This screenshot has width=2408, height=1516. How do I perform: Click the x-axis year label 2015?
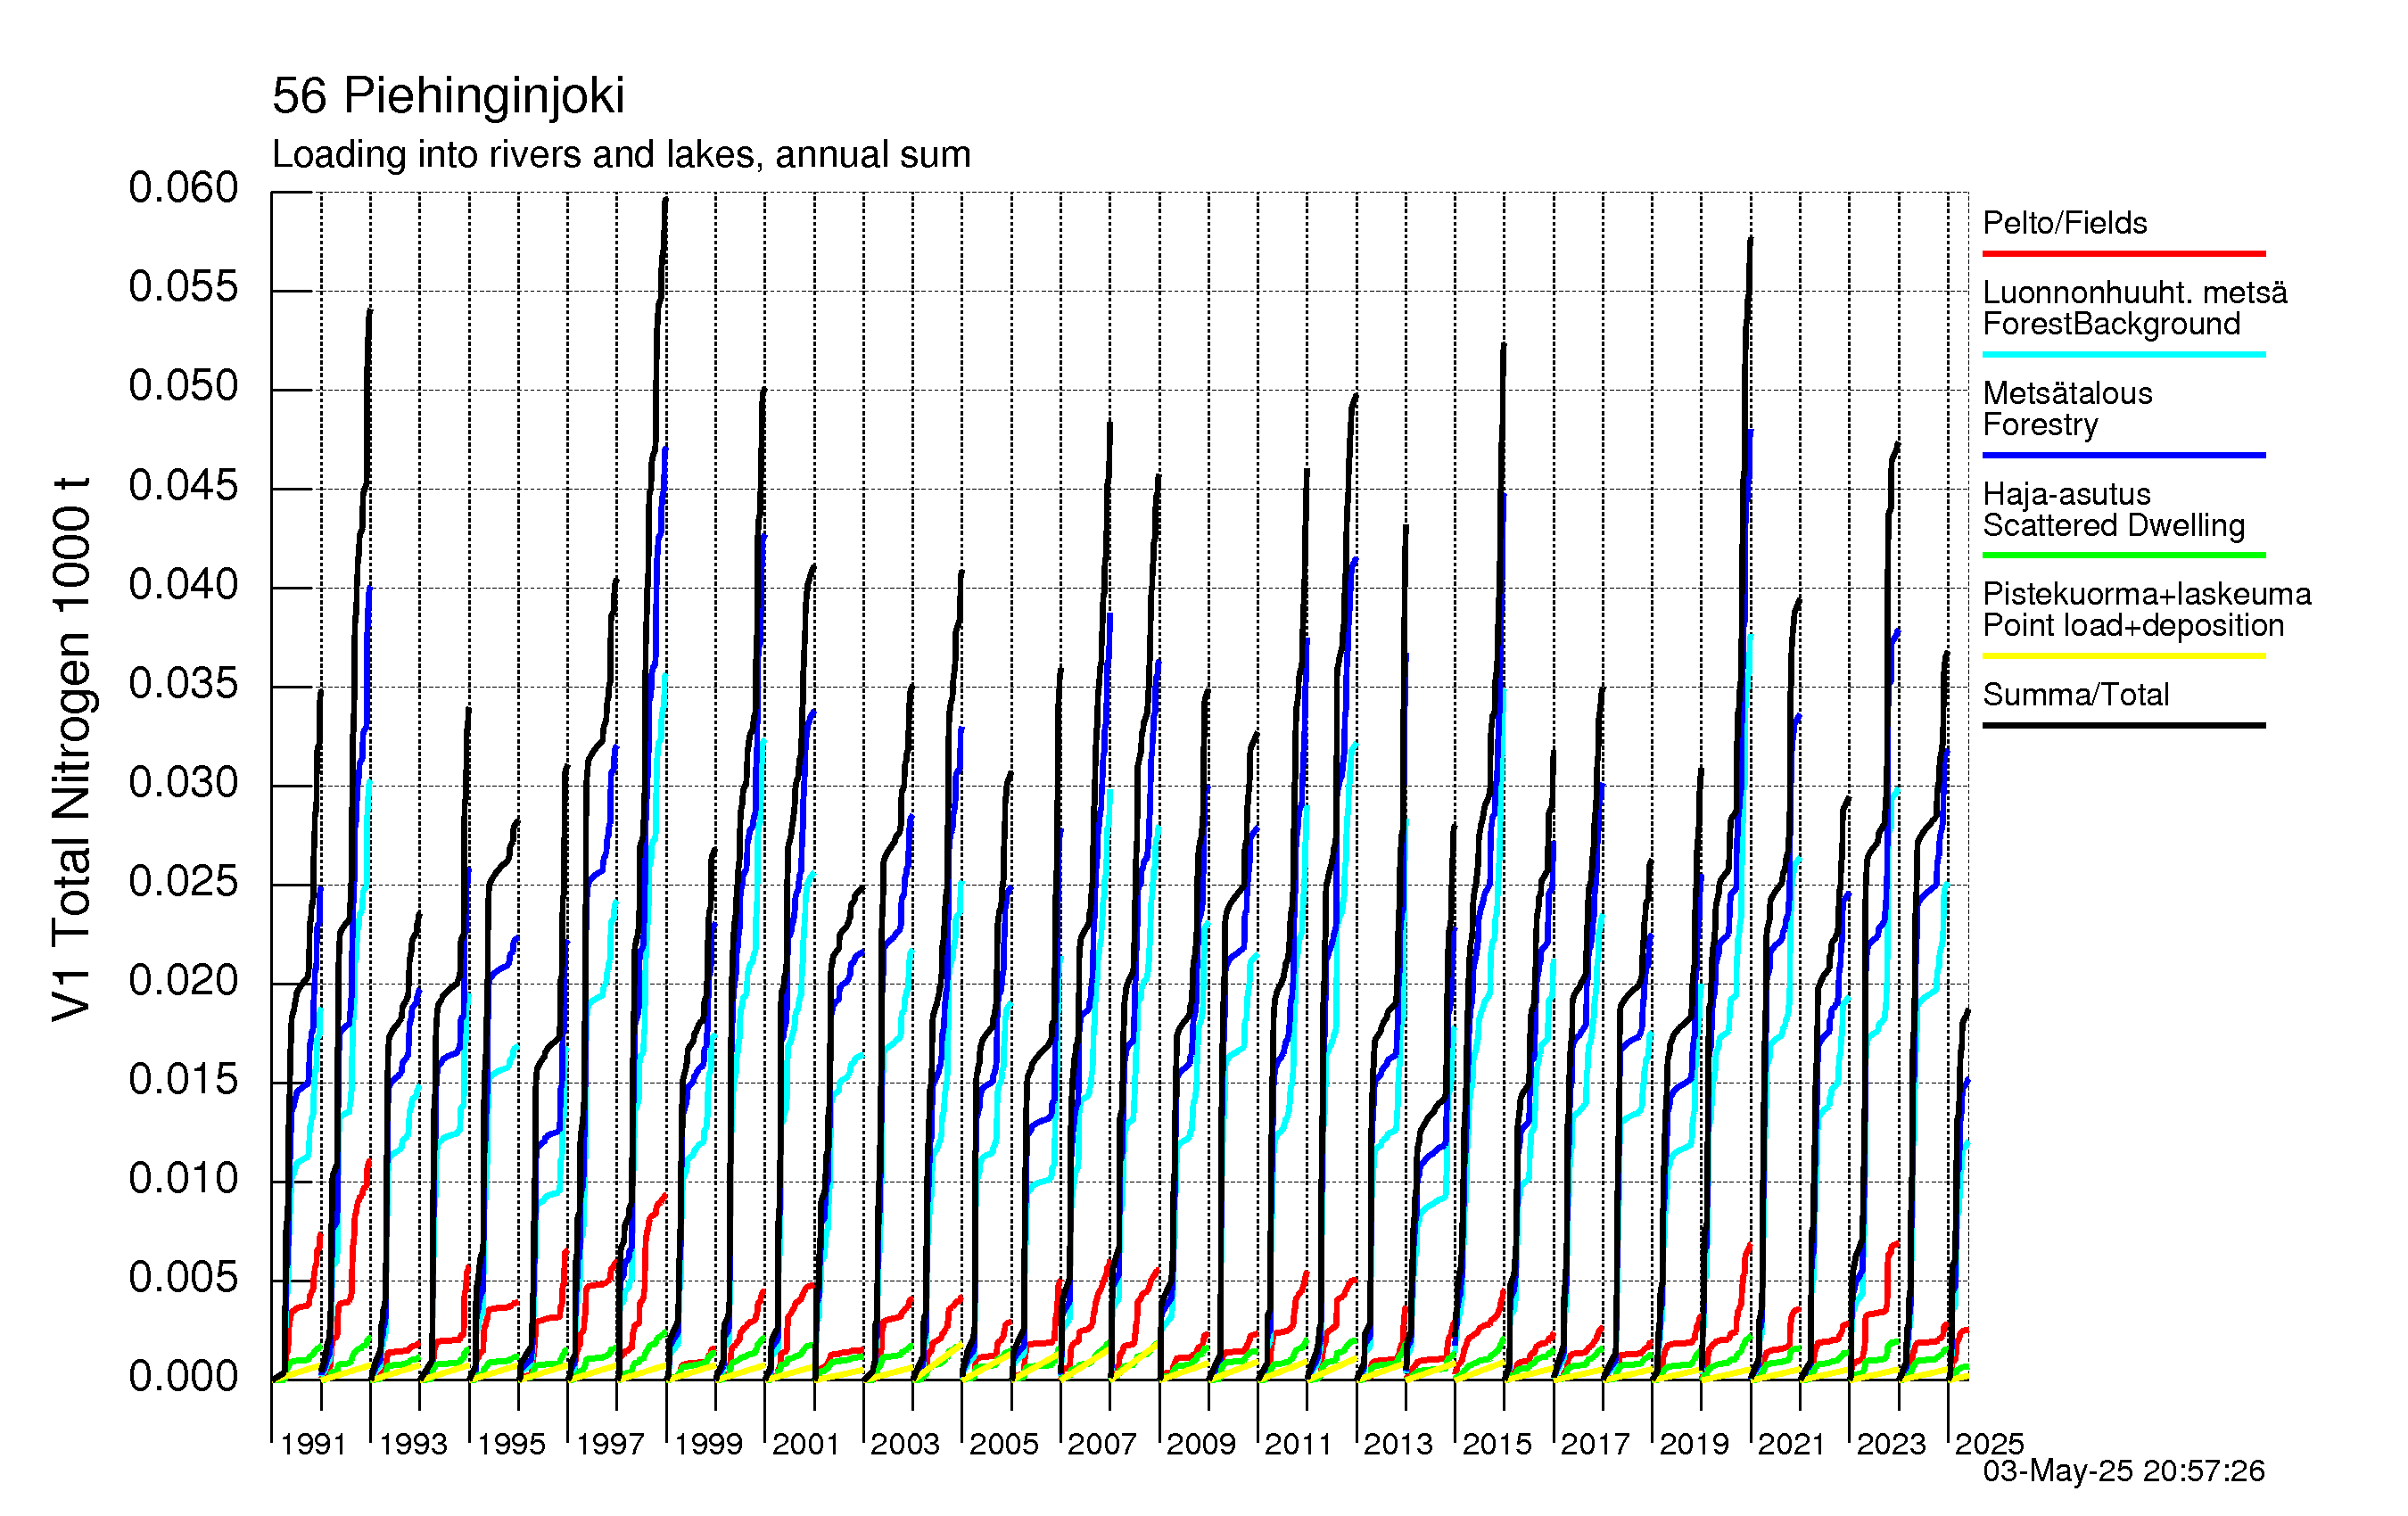click(1497, 1444)
